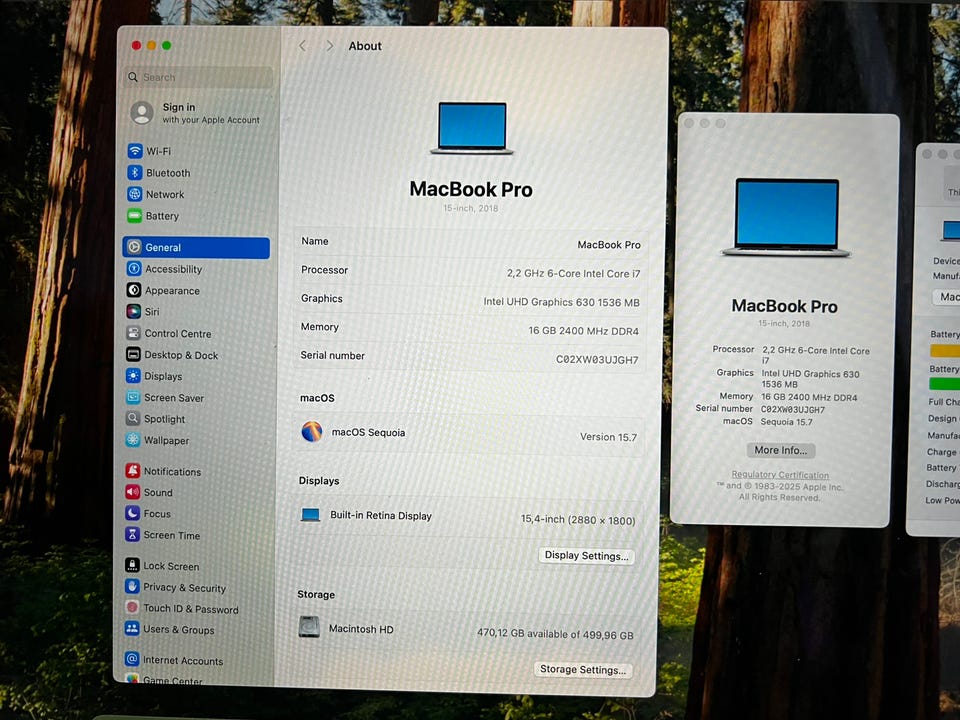The height and width of the screenshot is (720, 960).
Task: Click the Name field value MacBook Pro
Action: 609,245
